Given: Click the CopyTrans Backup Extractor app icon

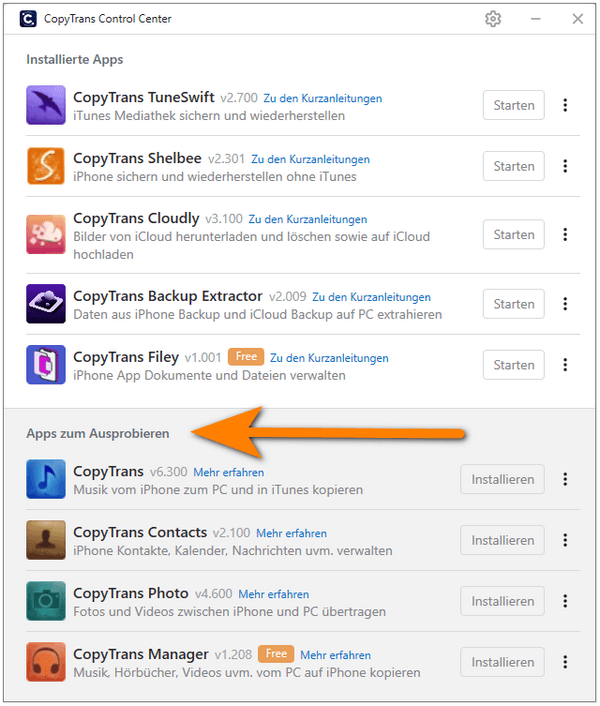Looking at the screenshot, I should coord(45,304).
